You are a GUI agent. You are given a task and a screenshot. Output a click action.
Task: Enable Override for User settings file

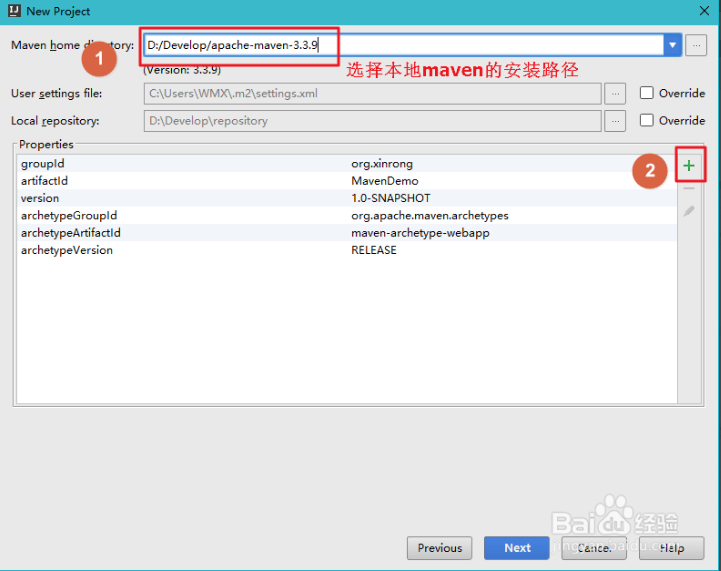click(647, 93)
